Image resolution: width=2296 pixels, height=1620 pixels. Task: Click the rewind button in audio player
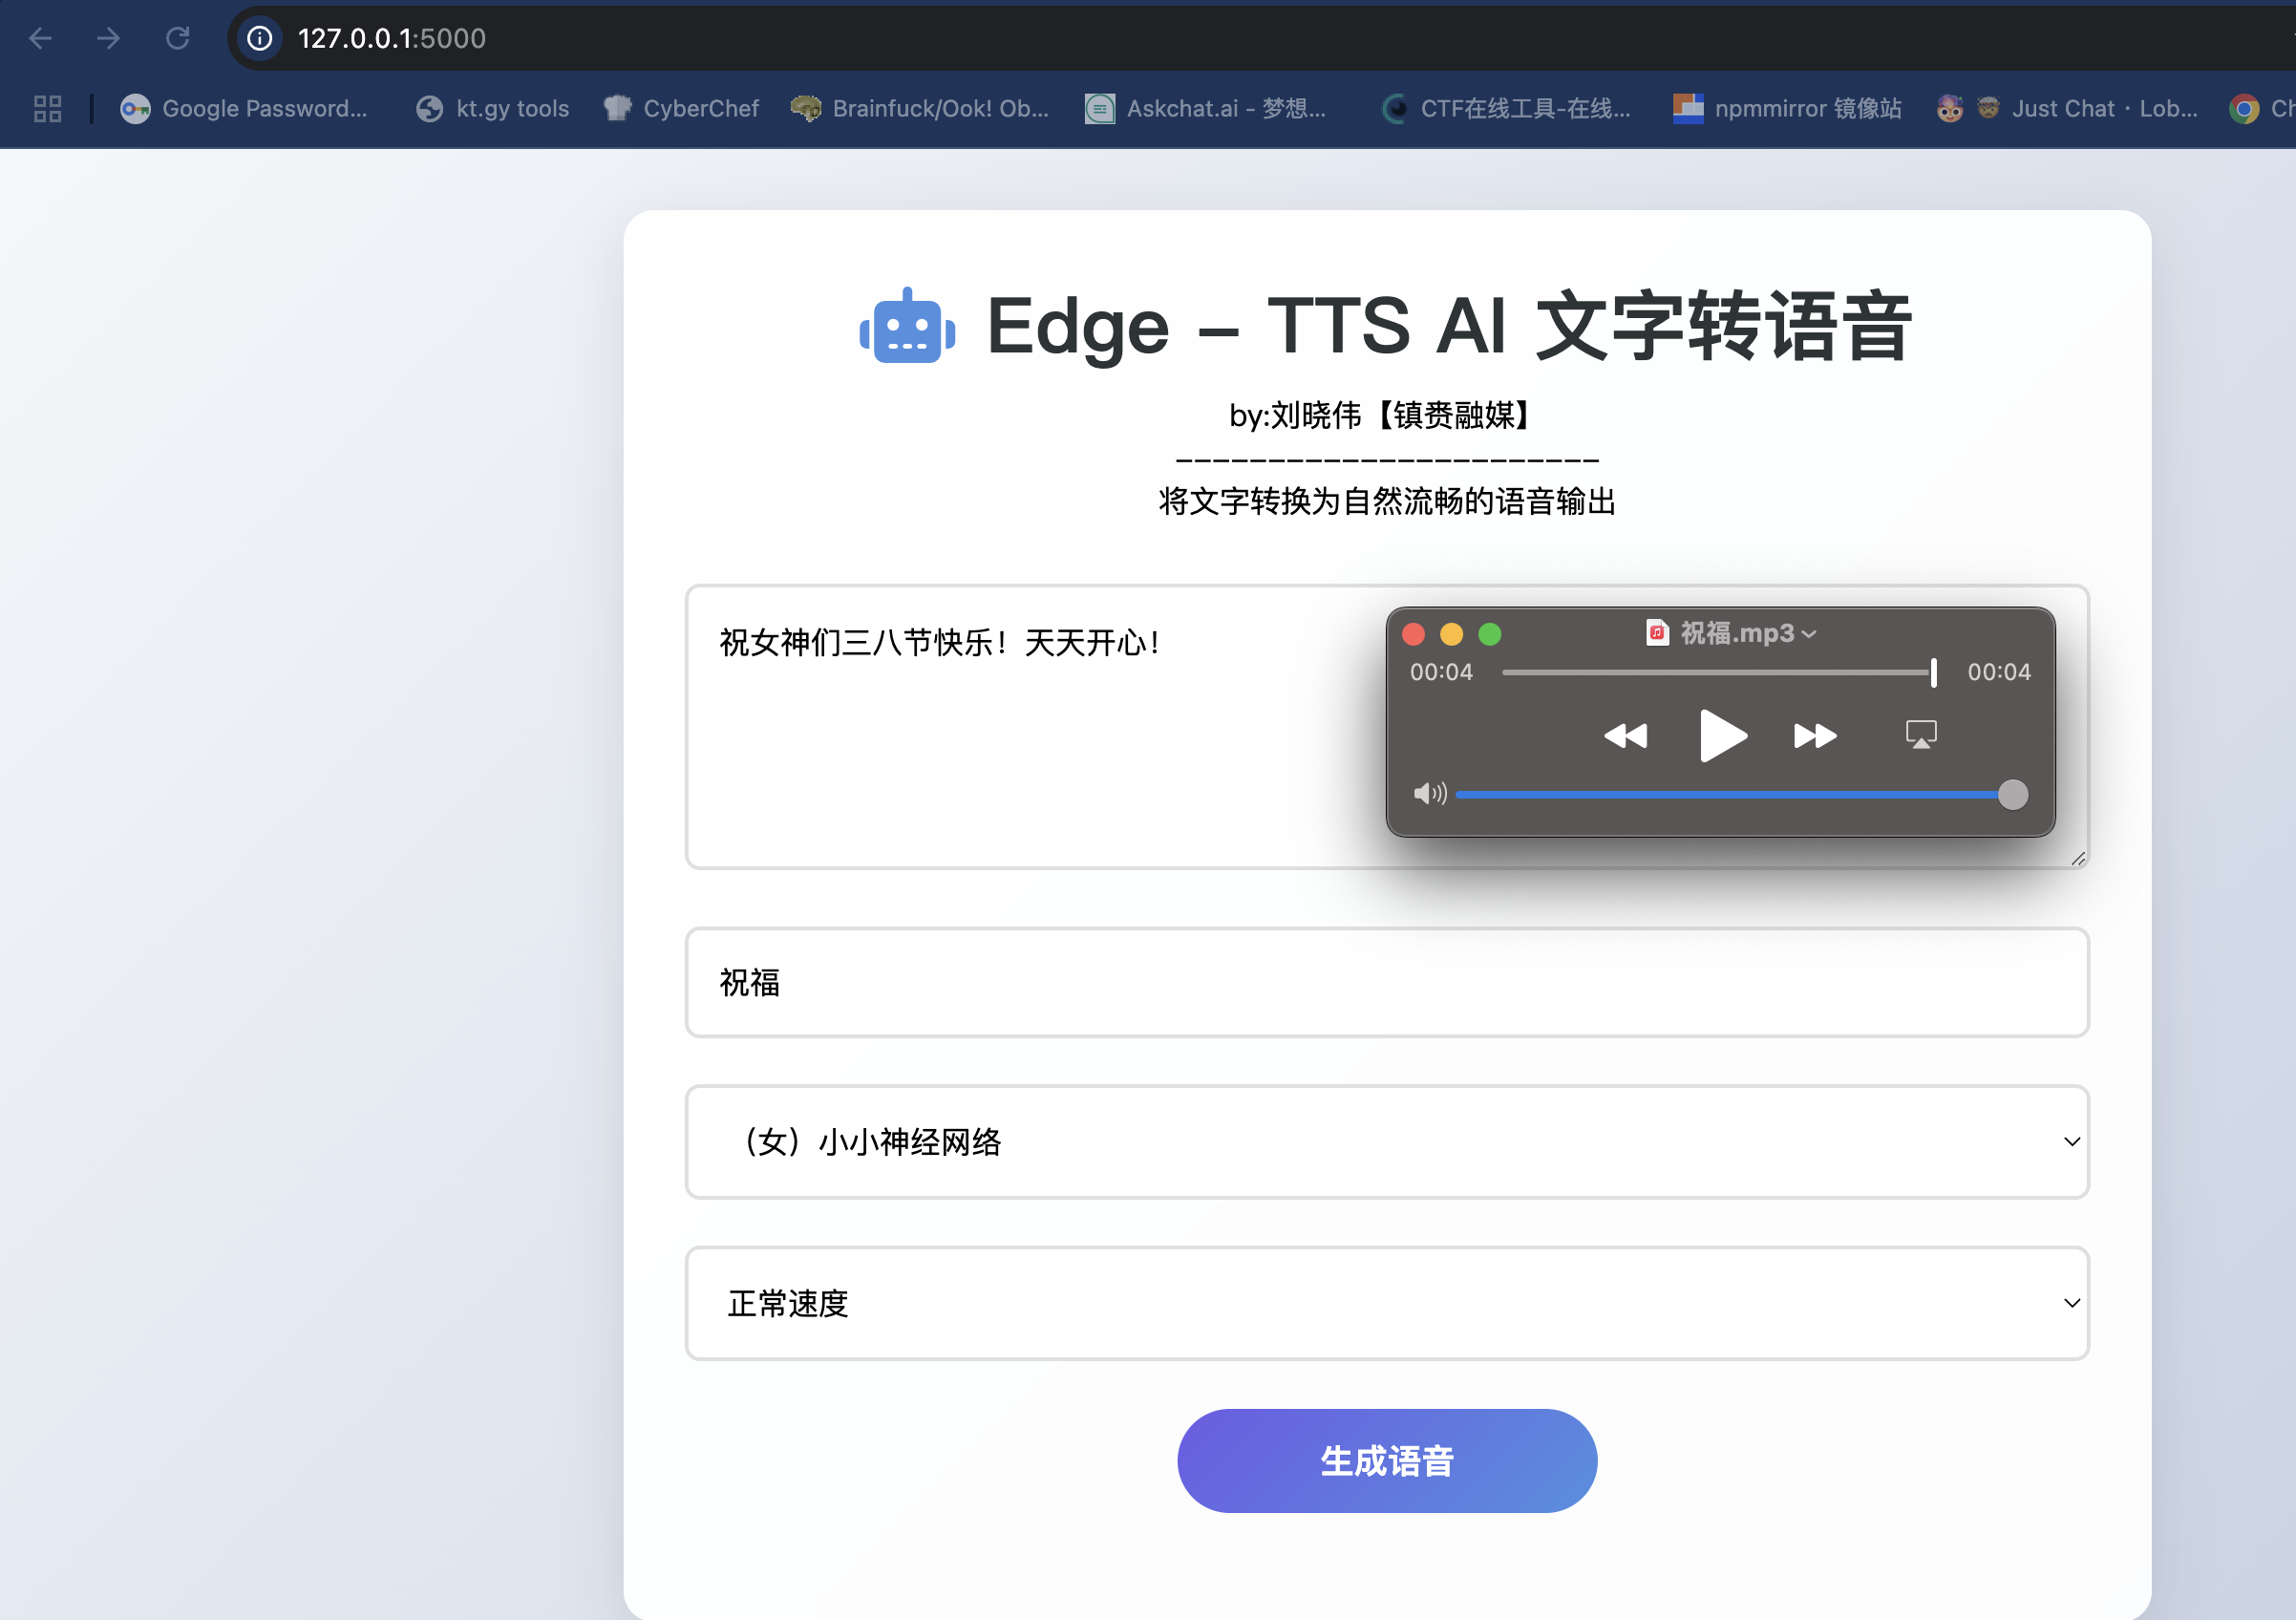point(1625,736)
